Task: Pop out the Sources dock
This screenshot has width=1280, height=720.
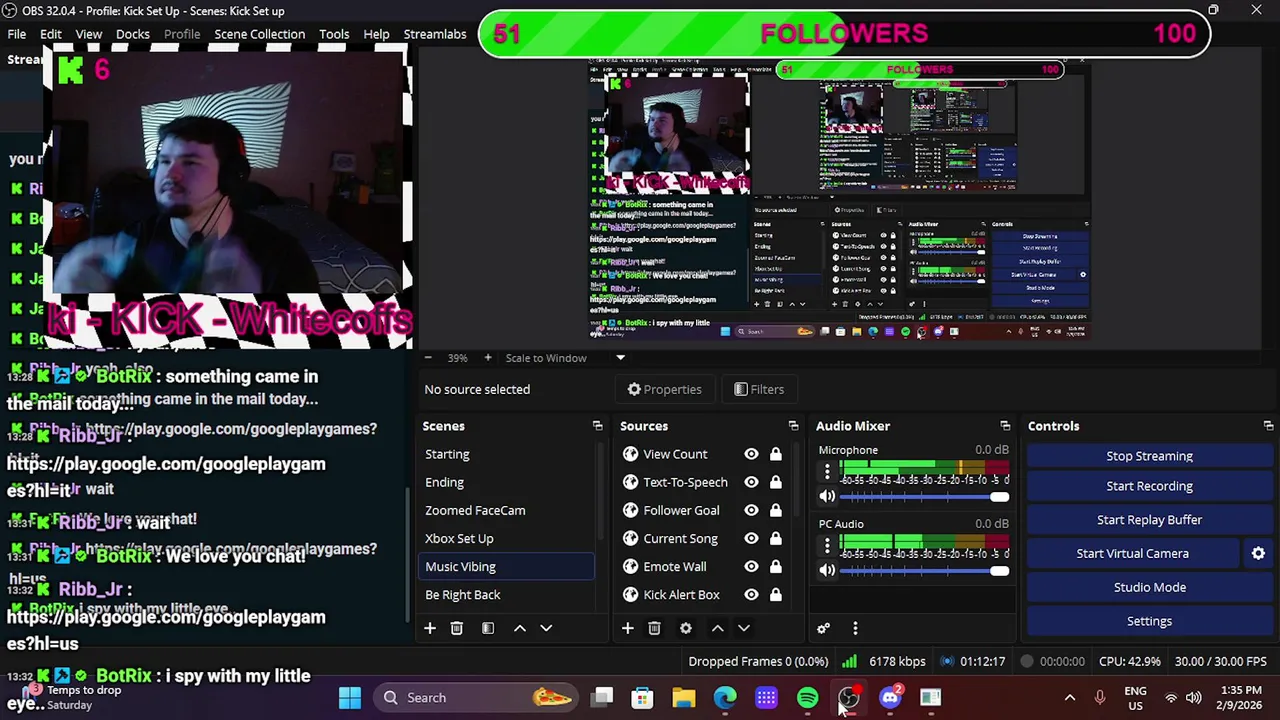Action: coord(793,426)
